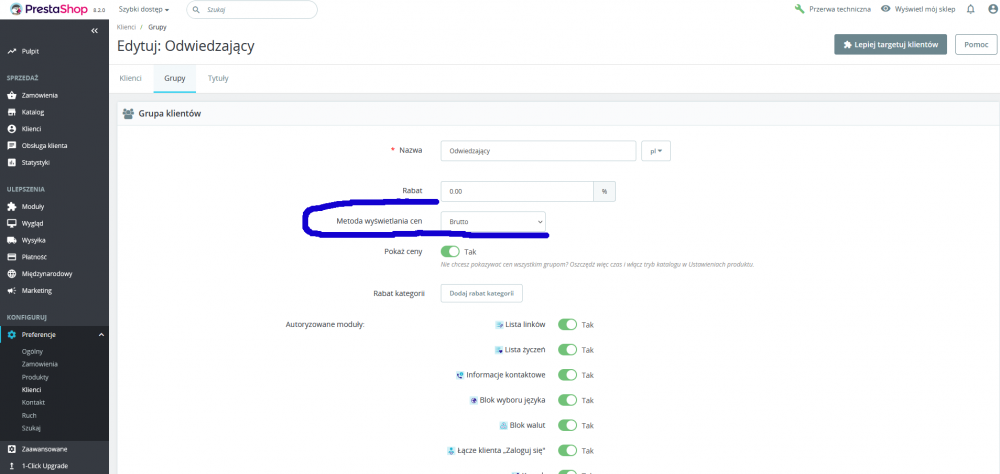
Task: Click the Blok walut module icon
Action: click(503, 425)
